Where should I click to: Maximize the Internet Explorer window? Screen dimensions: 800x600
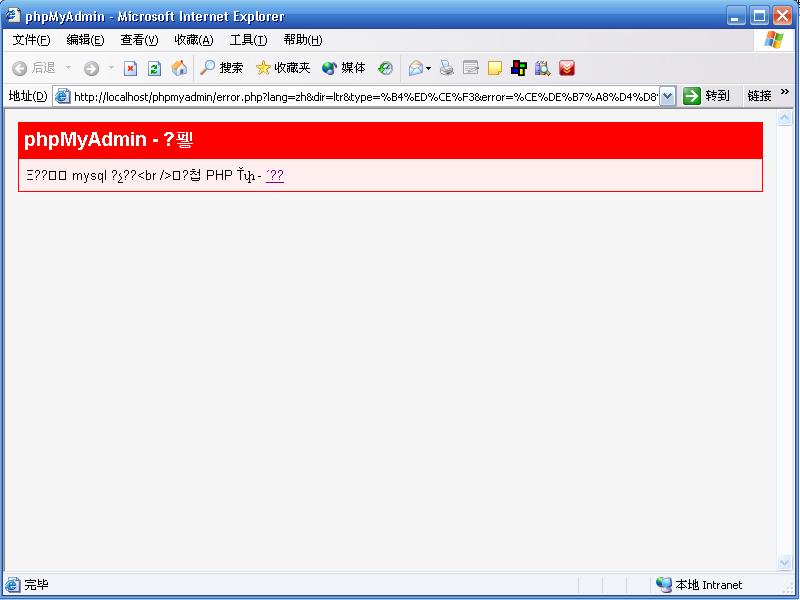[759, 16]
